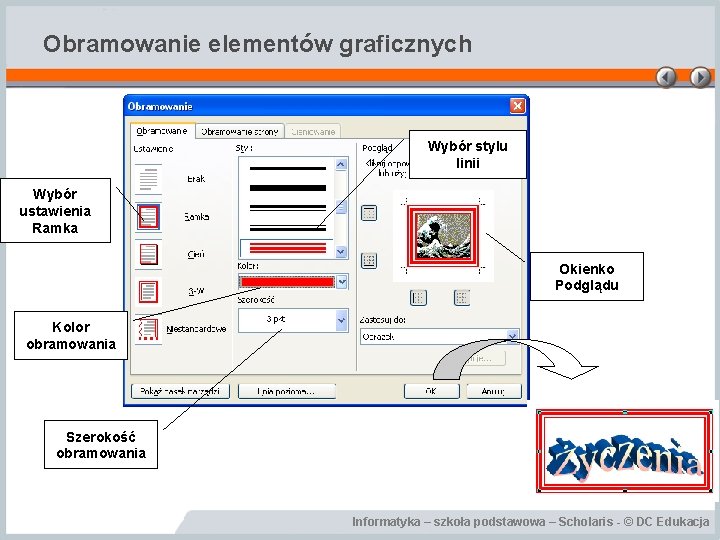Viewport: 720px width, 540px height.
Task: Close the Obramowanie dialog
Action: [x=518, y=106]
